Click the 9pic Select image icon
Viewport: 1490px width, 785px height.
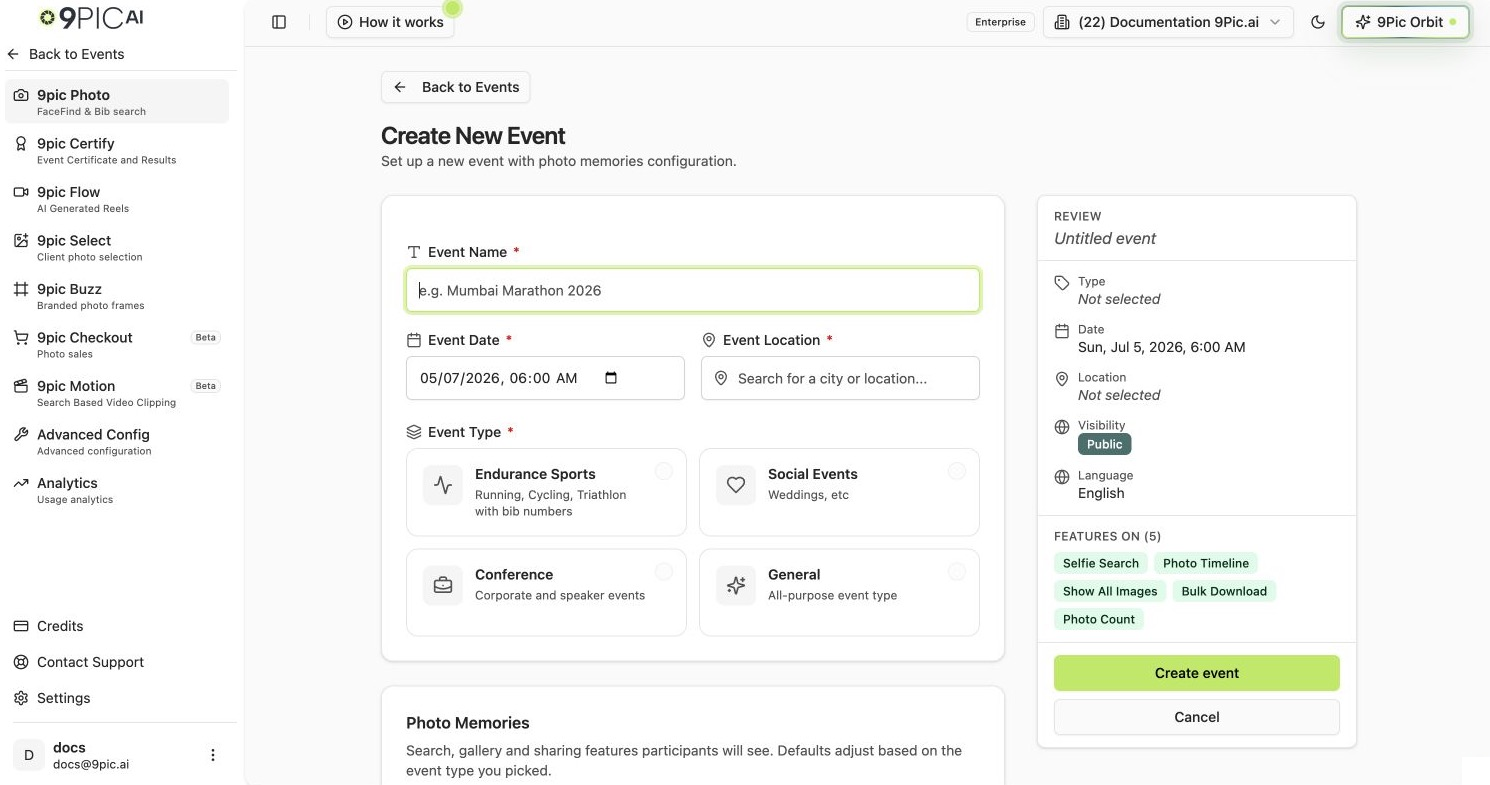tap(20, 241)
